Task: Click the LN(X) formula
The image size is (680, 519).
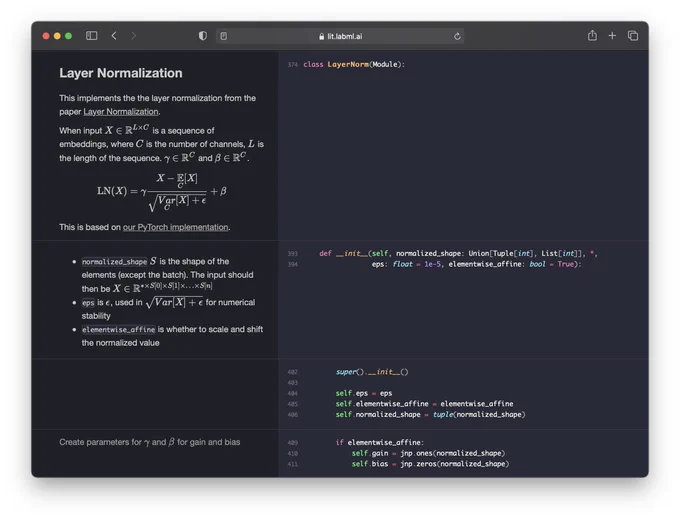Action: coord(162,191)
